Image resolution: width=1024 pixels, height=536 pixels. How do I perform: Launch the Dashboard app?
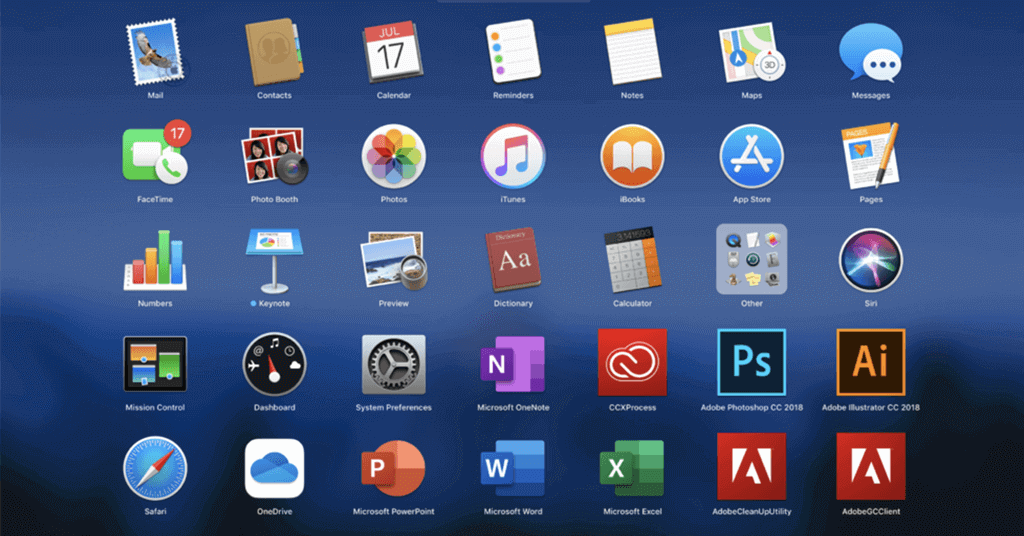[x=274, y=364]
